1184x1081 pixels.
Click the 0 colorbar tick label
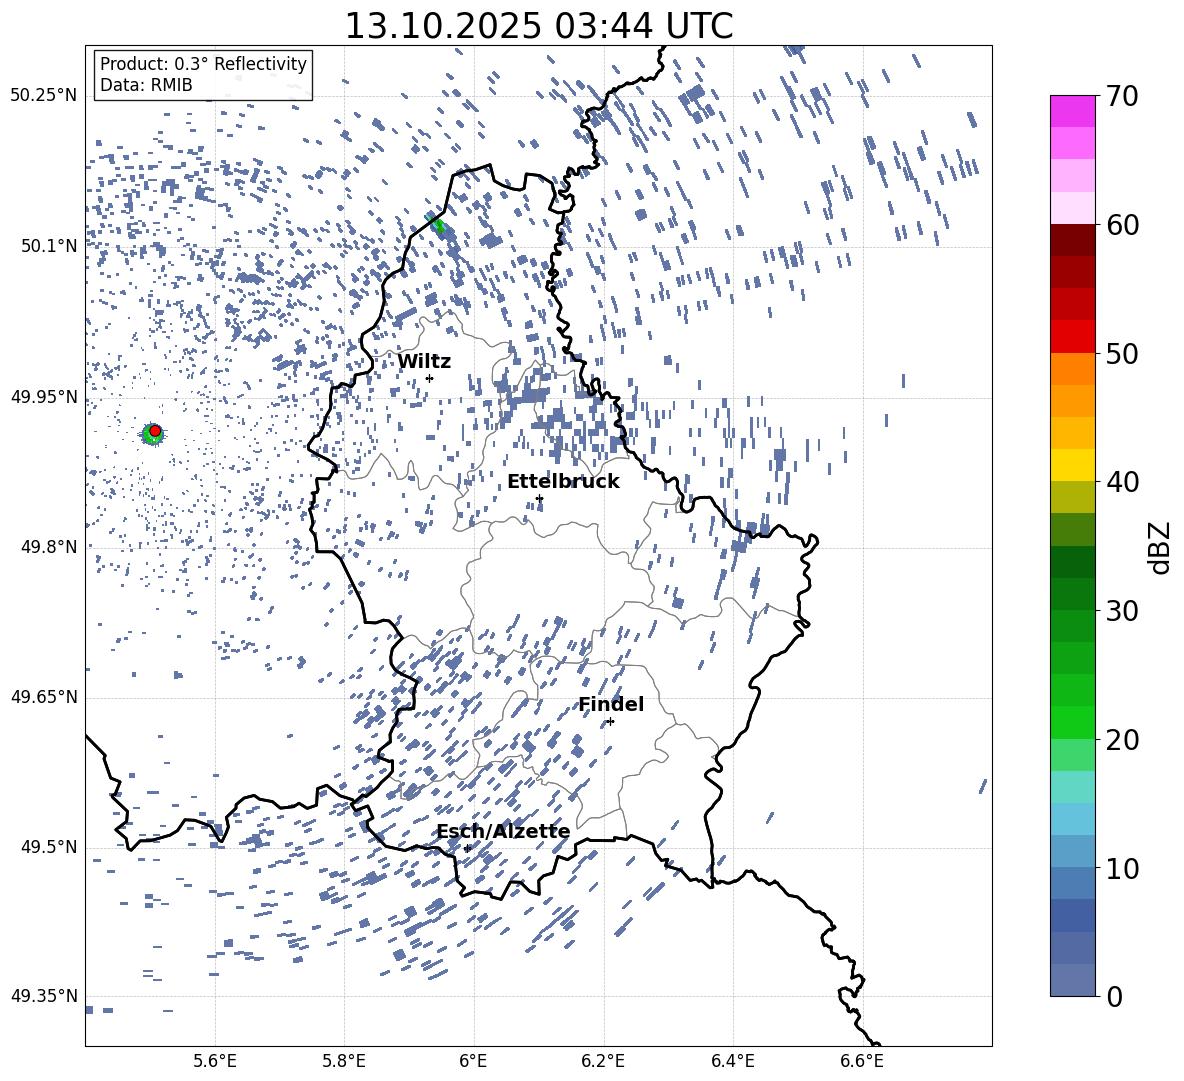pos(1114,996)
